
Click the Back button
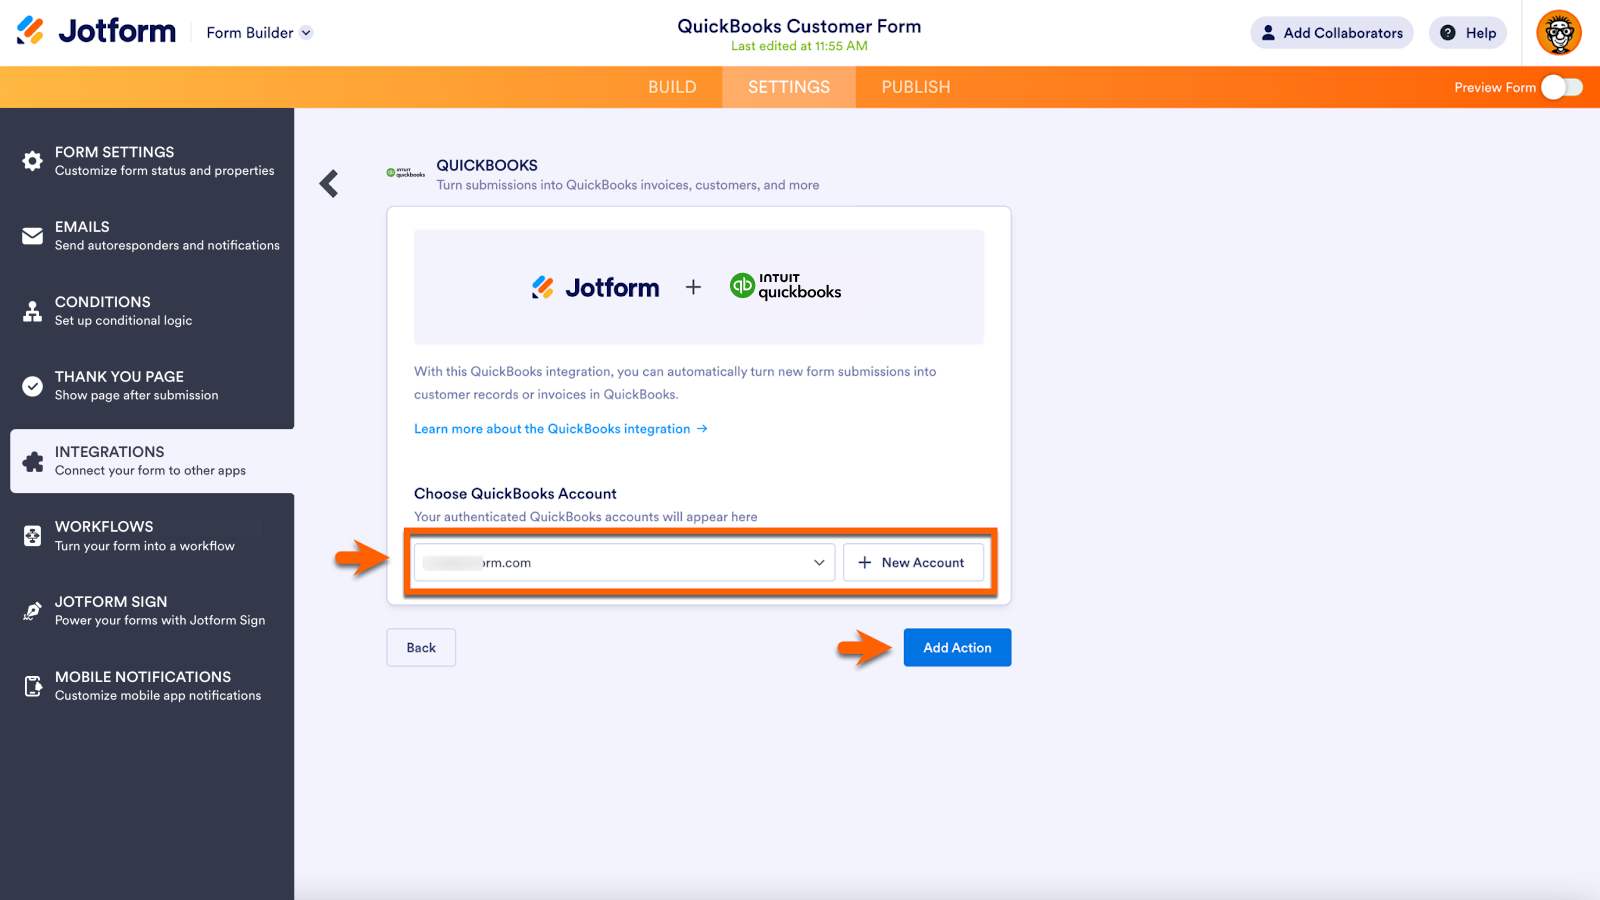click(x=421, y=648)
